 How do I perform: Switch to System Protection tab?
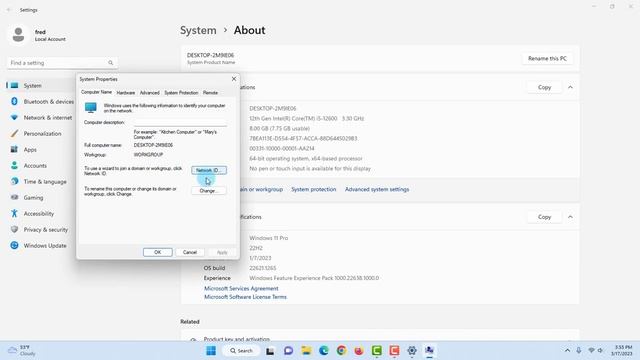[x=181, y=93]
